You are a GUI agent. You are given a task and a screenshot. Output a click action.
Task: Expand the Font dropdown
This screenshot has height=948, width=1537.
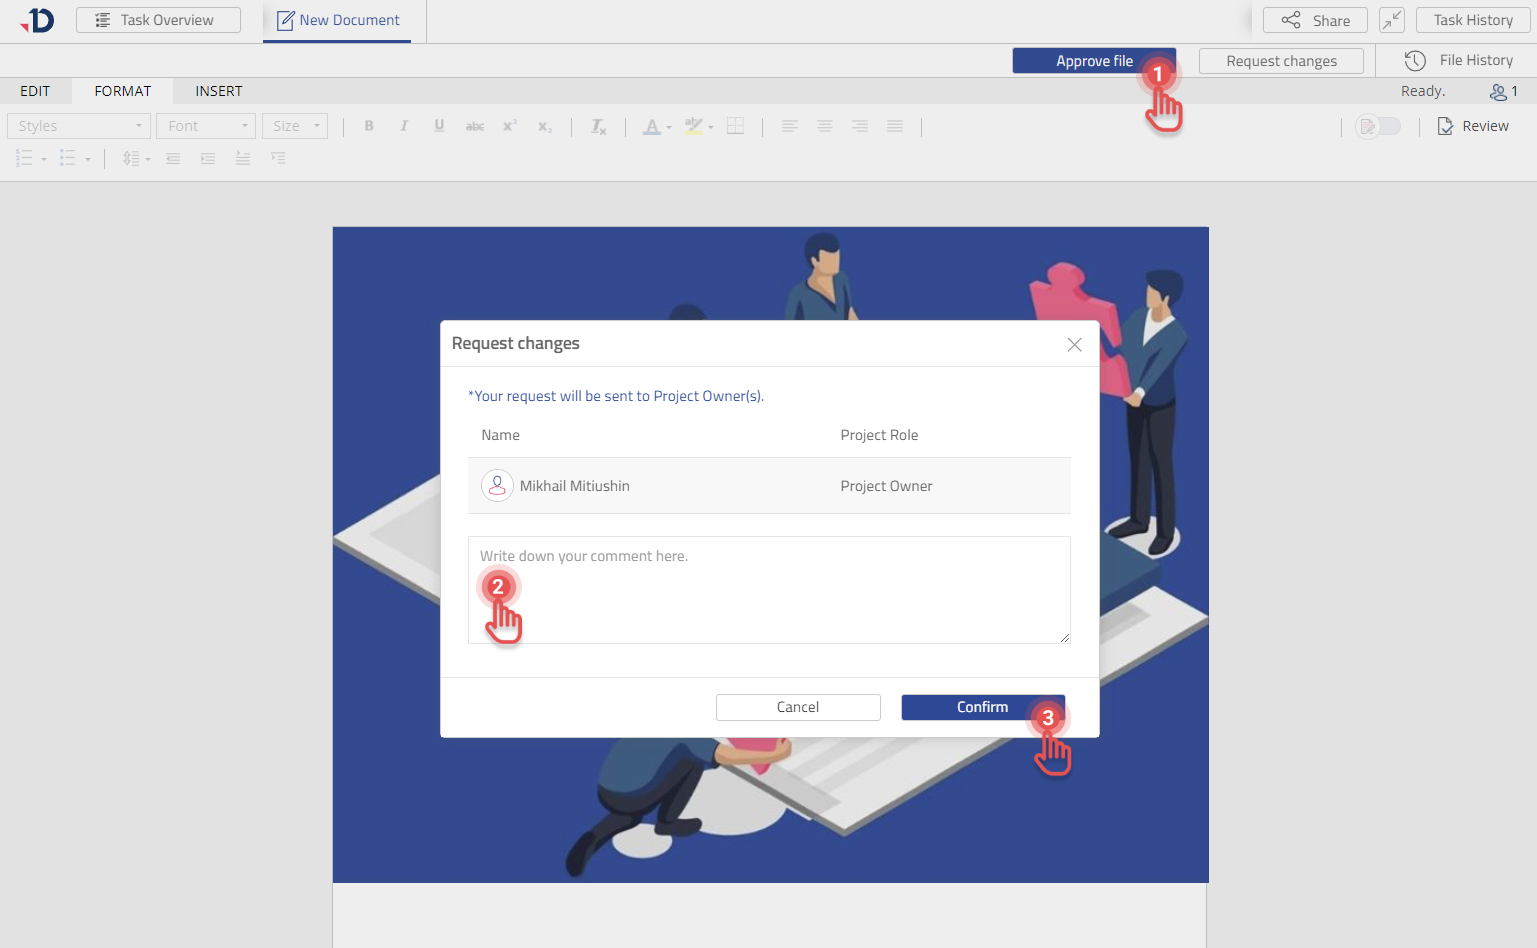point(206,126)
